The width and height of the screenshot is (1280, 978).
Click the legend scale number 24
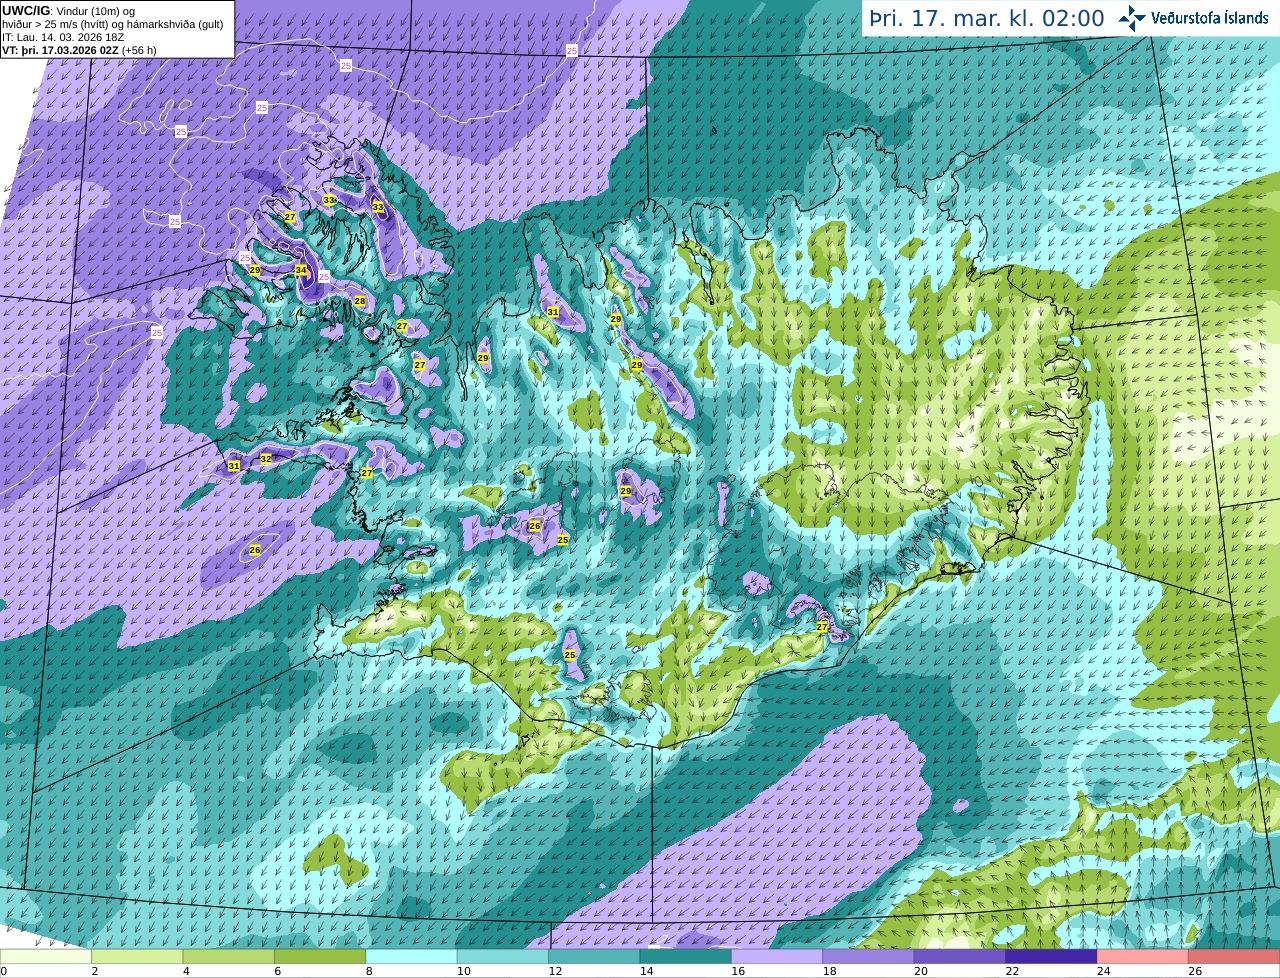click(1103, 971)
